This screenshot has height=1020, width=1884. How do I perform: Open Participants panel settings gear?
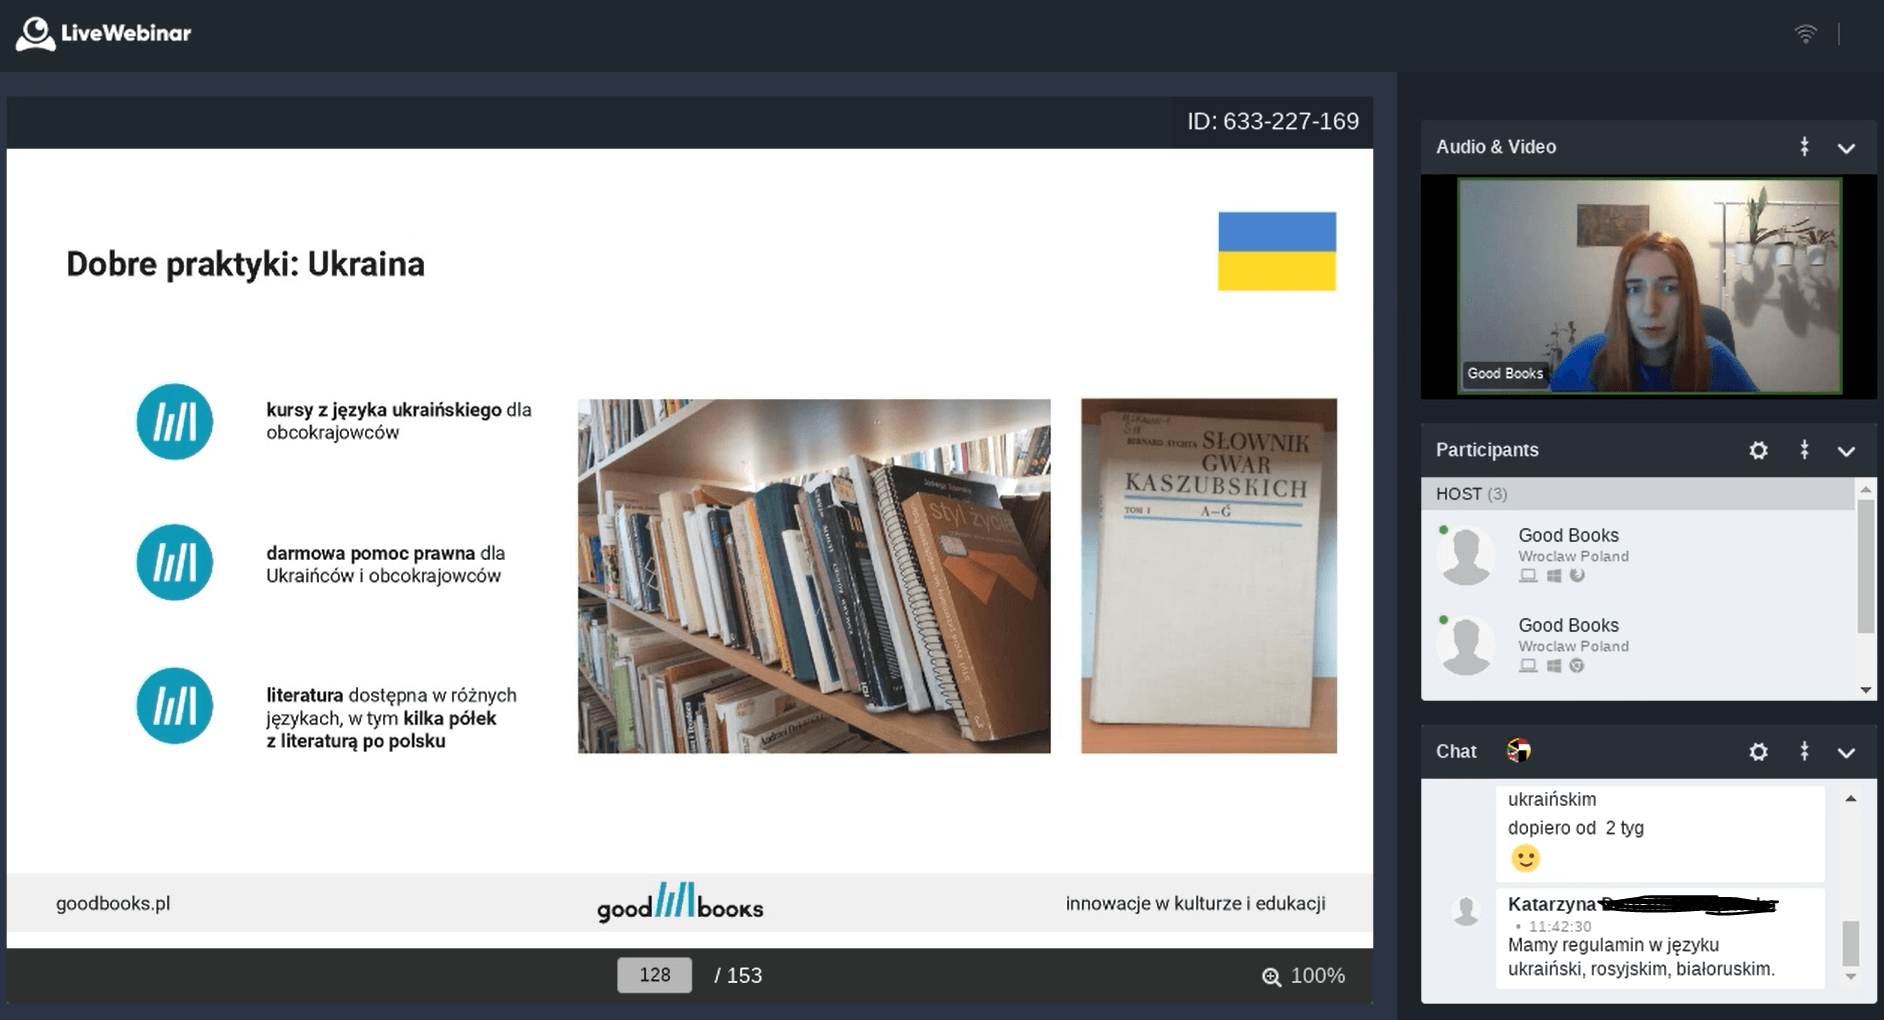click(1758, 450)
